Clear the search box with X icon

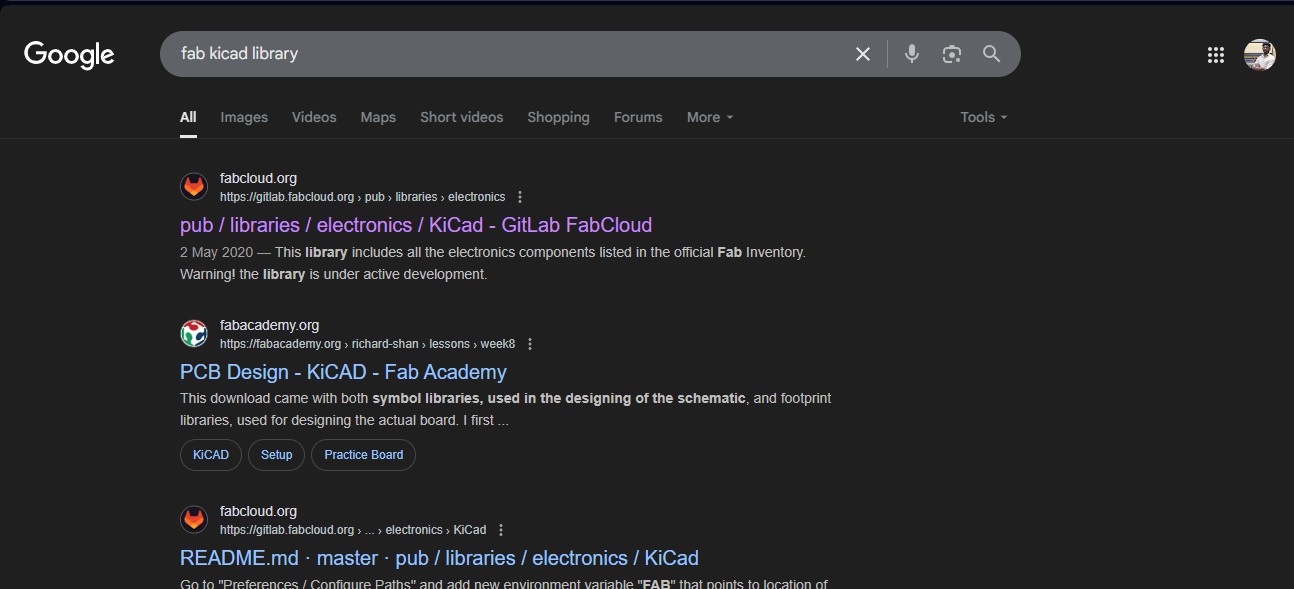coord(863,54)
